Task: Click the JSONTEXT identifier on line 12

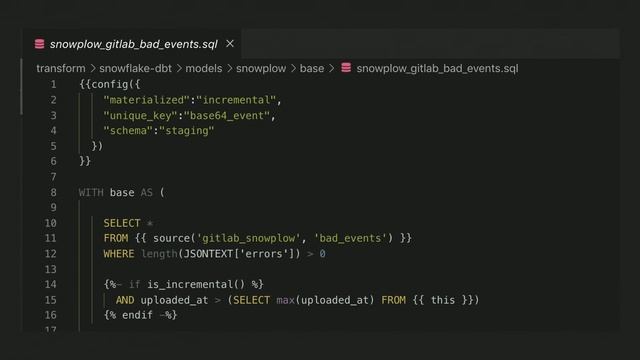Action: tap(209, 254)
